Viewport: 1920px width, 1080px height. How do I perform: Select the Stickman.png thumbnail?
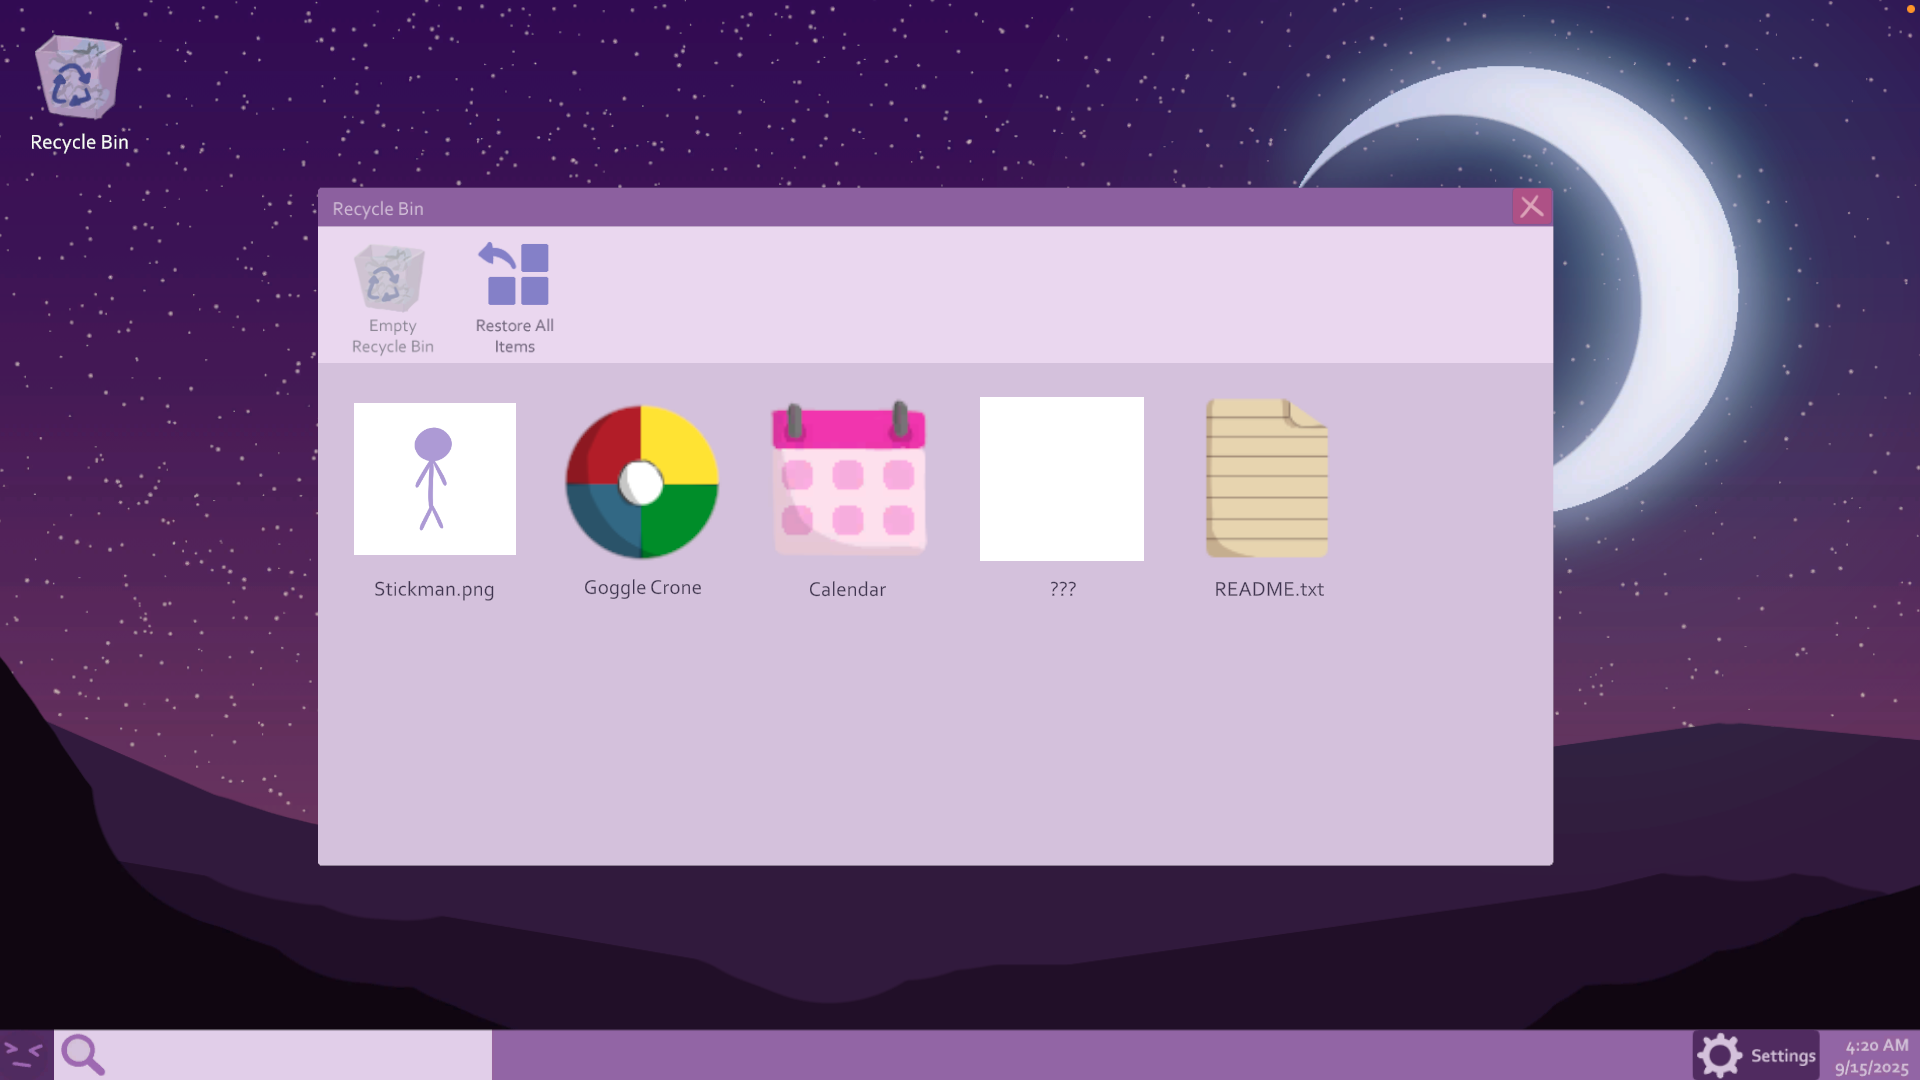[435, 479]
